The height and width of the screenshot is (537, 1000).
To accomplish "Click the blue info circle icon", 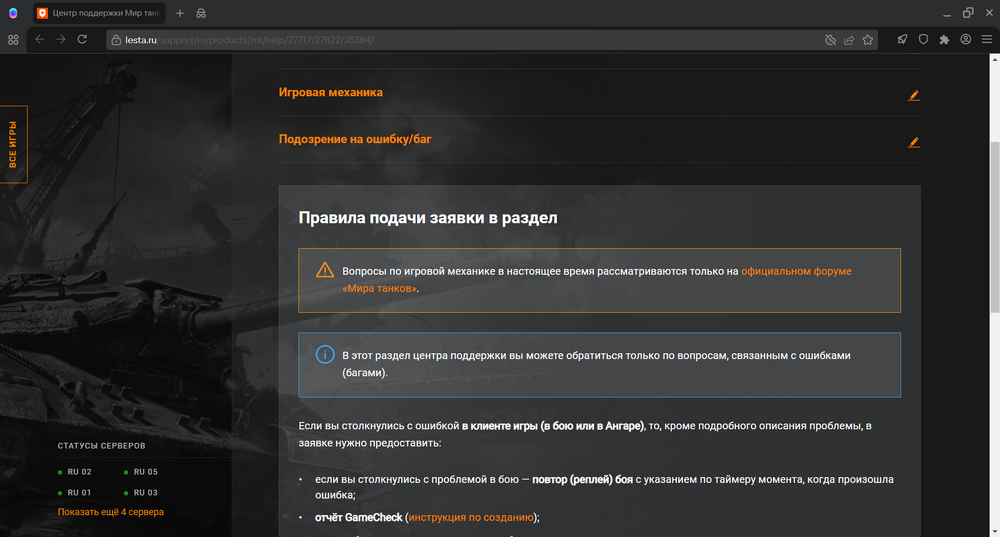I will pyautogui.click(x=325, y=354).
